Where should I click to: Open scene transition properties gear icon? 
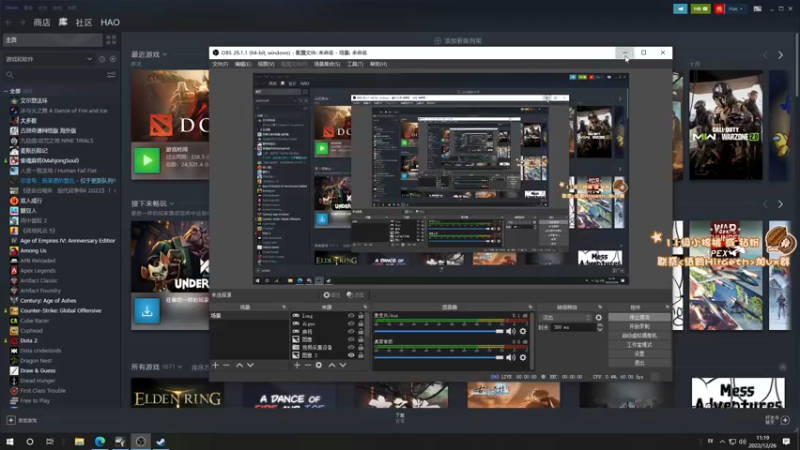point(598,317)
